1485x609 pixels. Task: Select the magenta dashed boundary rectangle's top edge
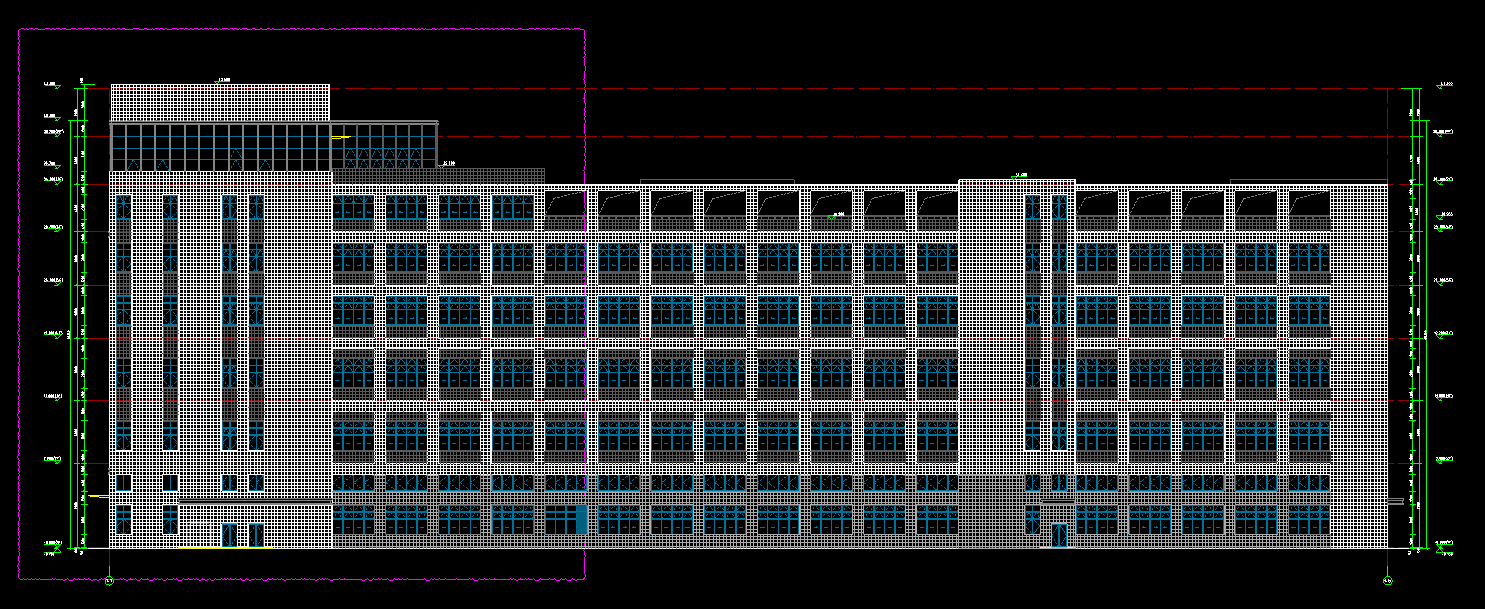click(x=300, y=29)
